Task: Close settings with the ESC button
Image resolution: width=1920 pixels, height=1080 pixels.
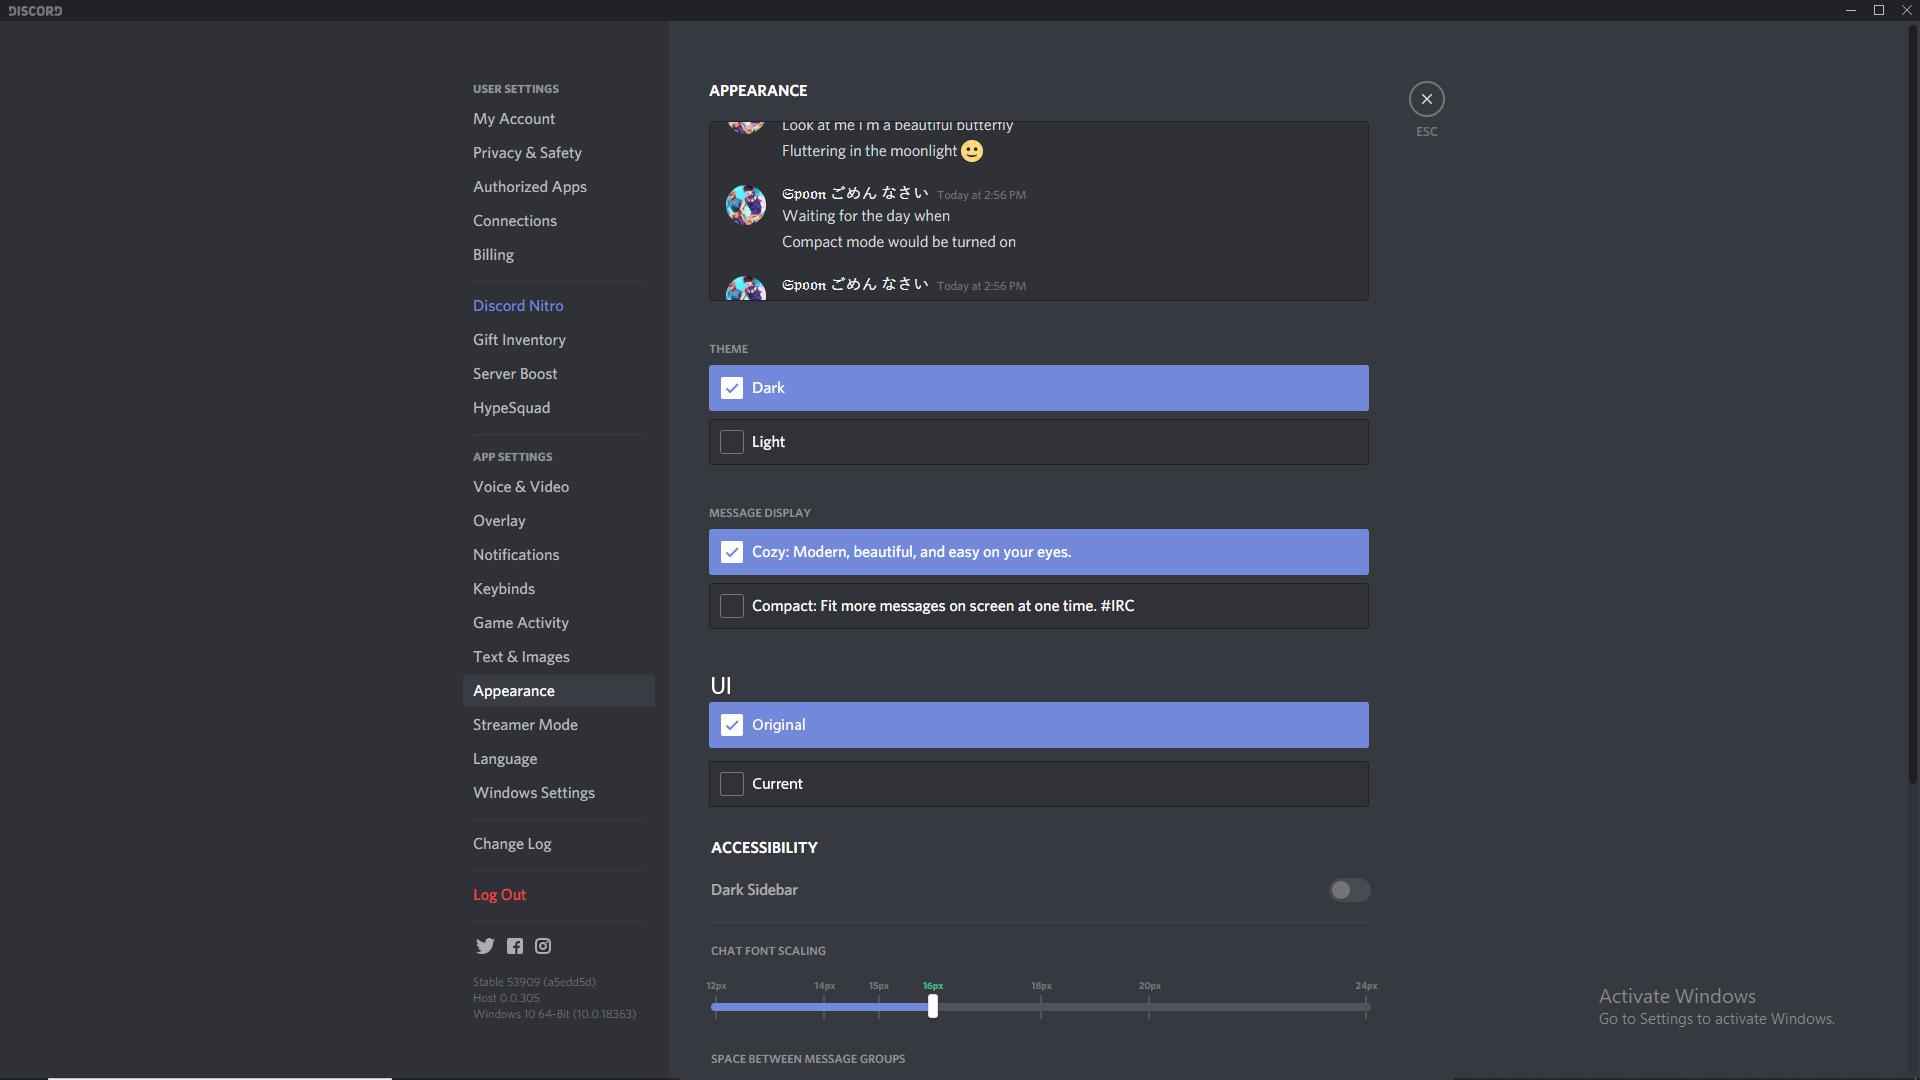Action: (x=1426, y=98)
